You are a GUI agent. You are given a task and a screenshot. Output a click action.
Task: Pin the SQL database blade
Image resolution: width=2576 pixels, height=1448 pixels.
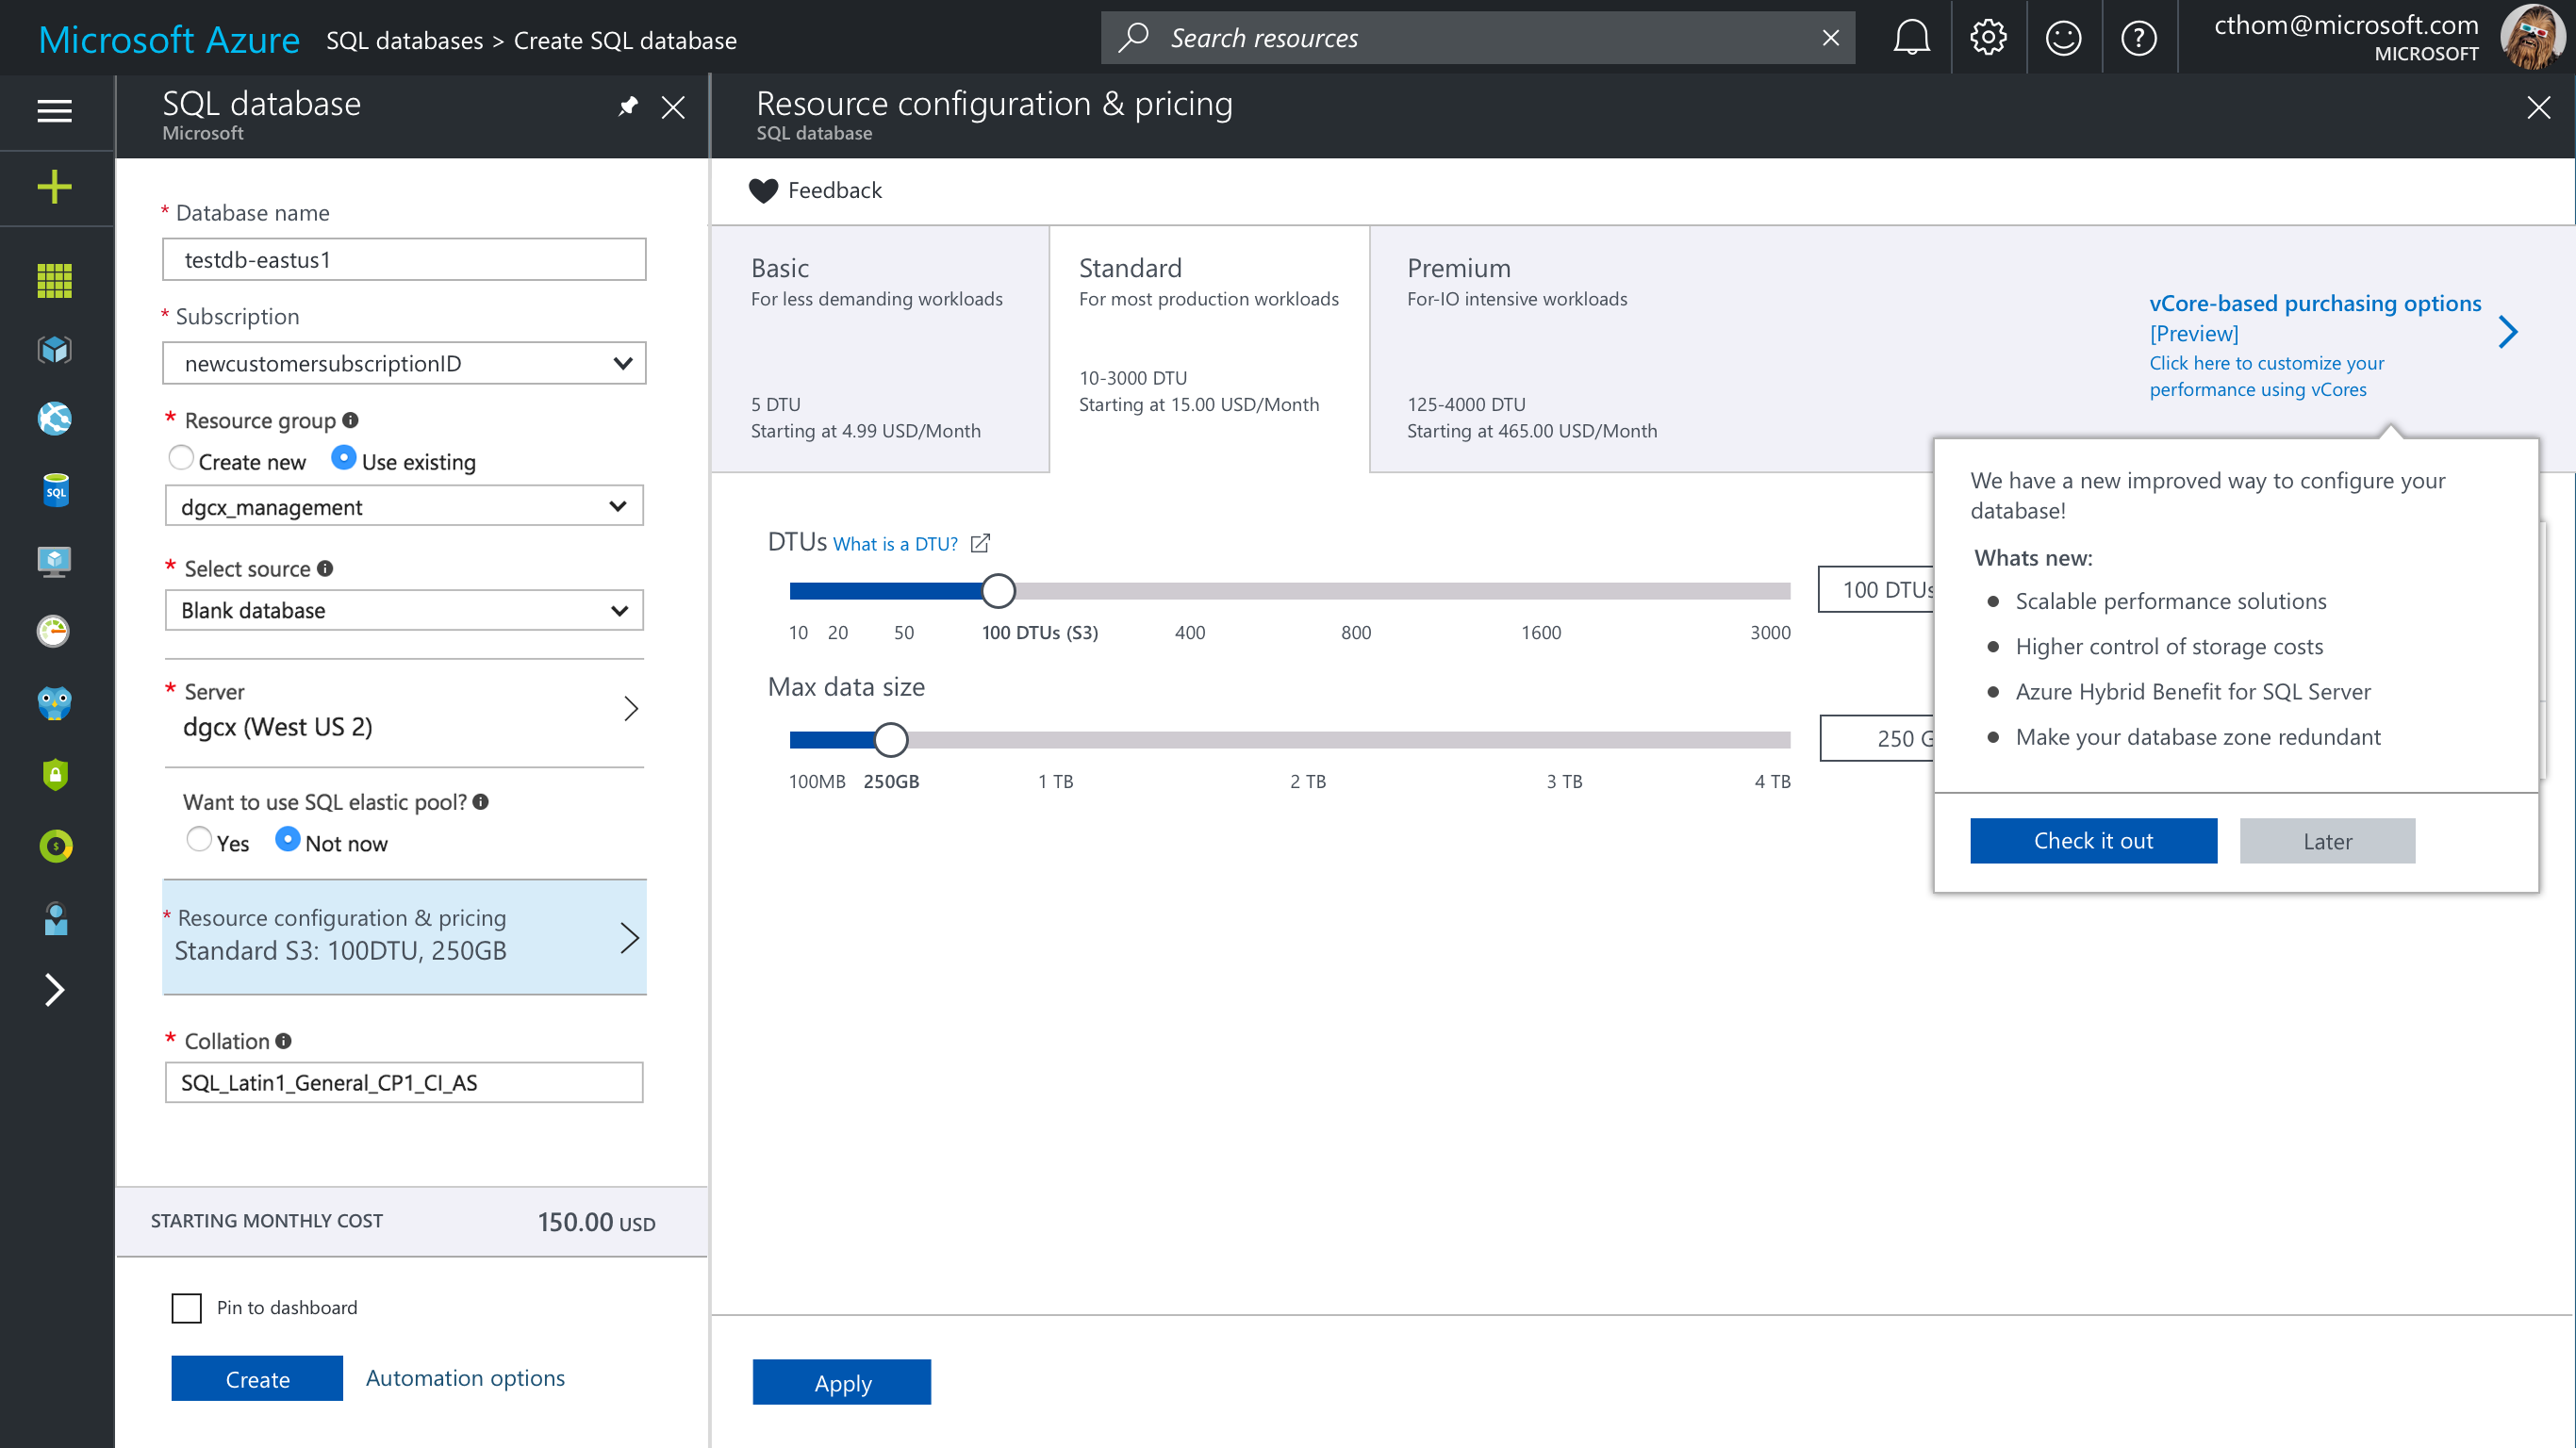(x=628, y=106)
